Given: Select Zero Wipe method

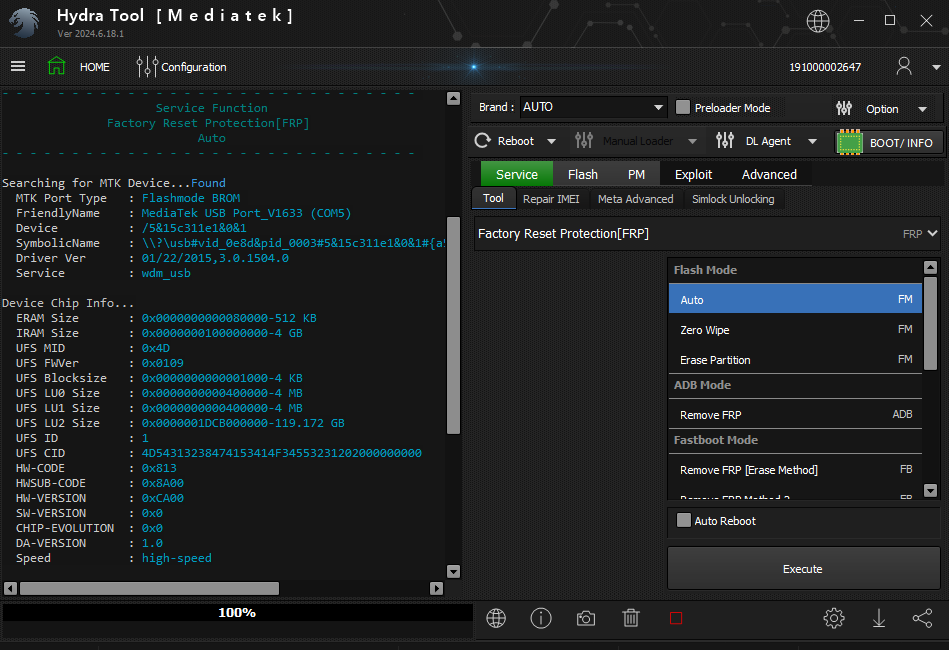Looking at the screenshot, I should [795, 330].
